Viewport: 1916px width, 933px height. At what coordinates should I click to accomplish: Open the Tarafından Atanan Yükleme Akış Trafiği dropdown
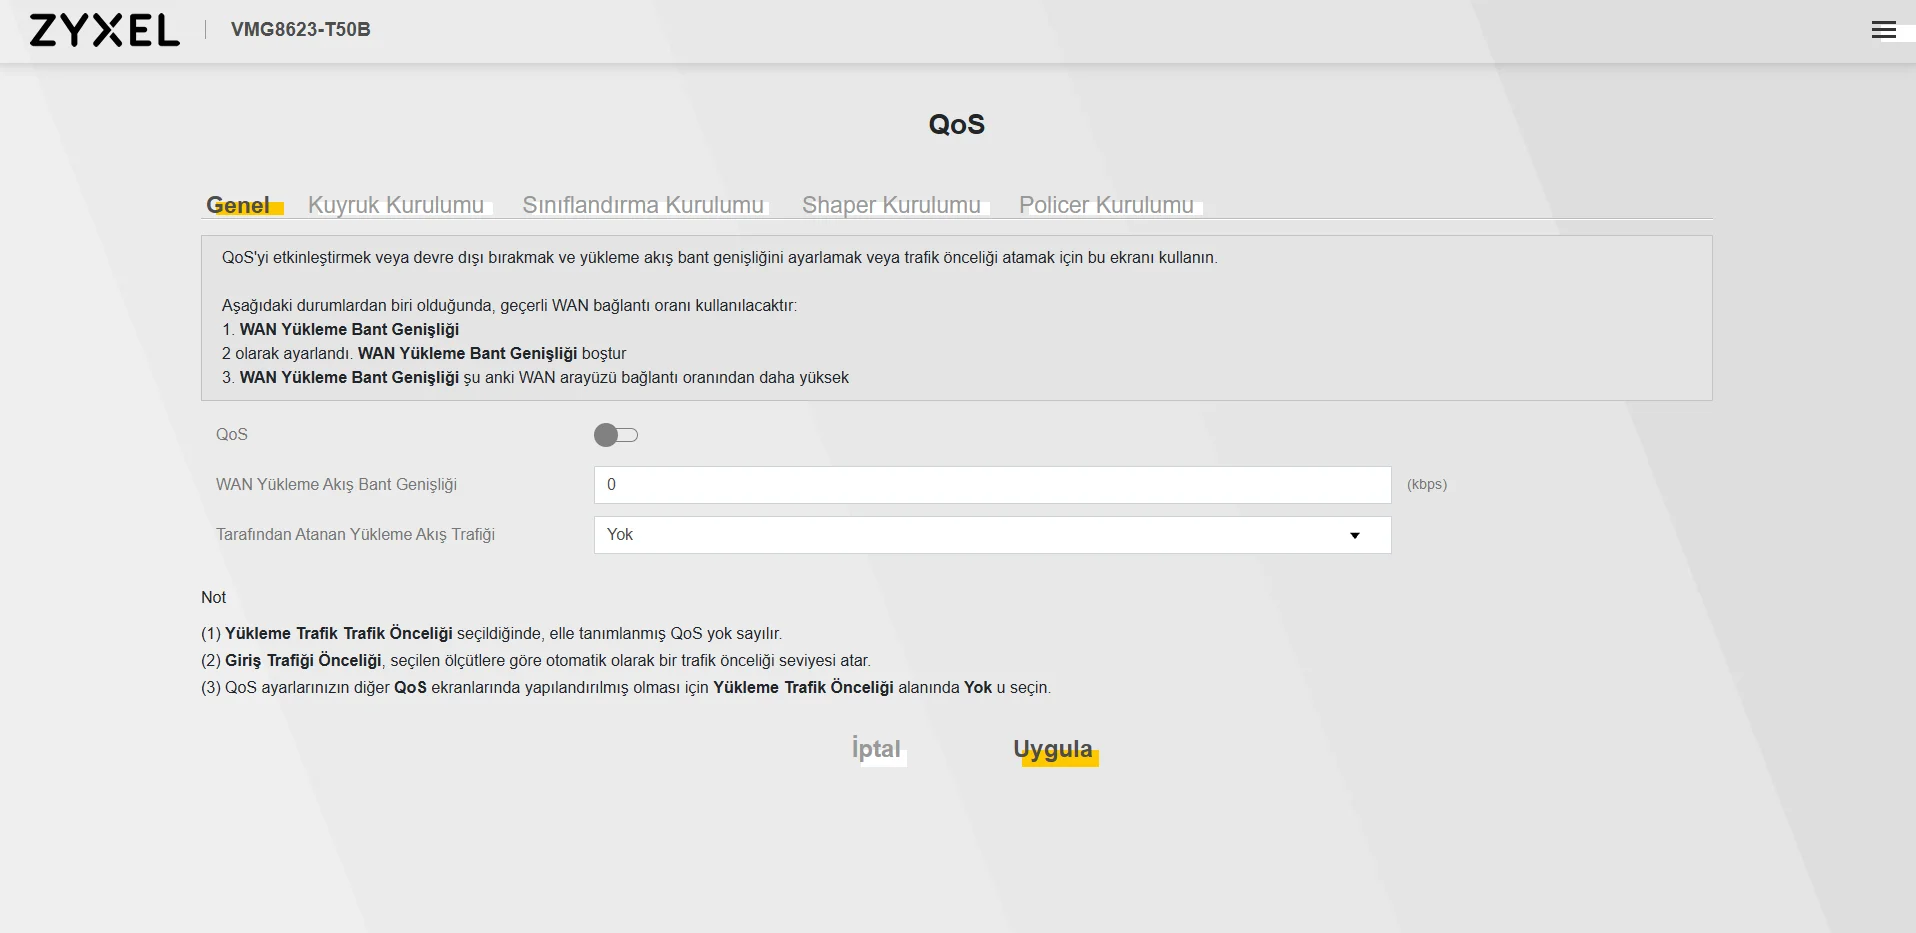pyautogui.click(x=992, y=535)
